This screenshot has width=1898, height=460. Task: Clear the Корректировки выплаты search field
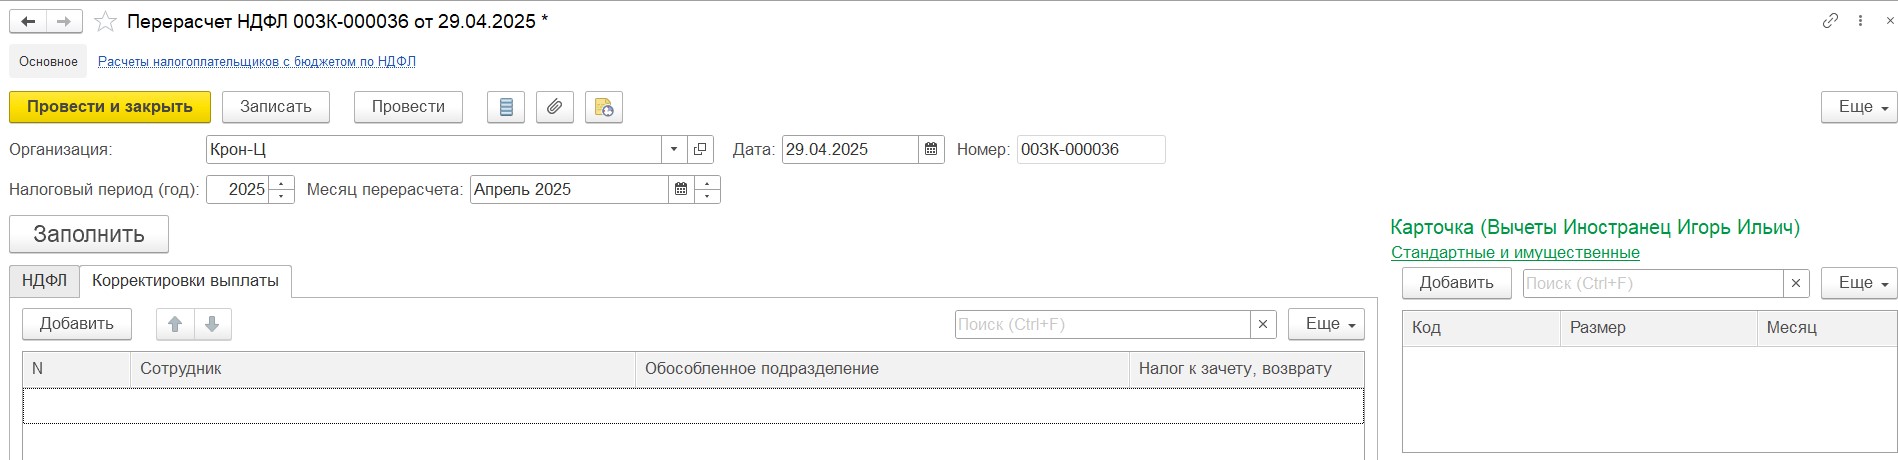tap(1263, 324)
